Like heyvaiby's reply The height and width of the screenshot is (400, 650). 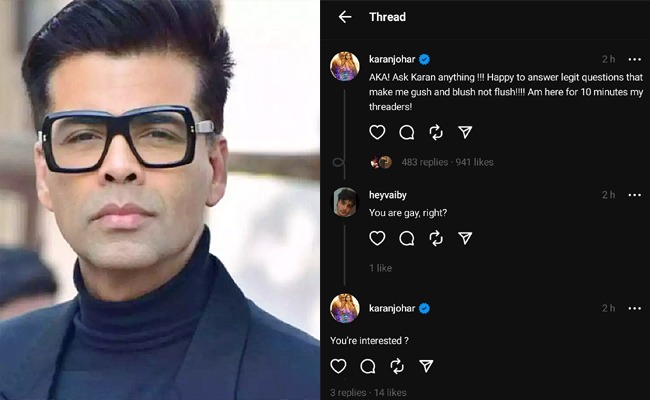click(x=377, y=238)
